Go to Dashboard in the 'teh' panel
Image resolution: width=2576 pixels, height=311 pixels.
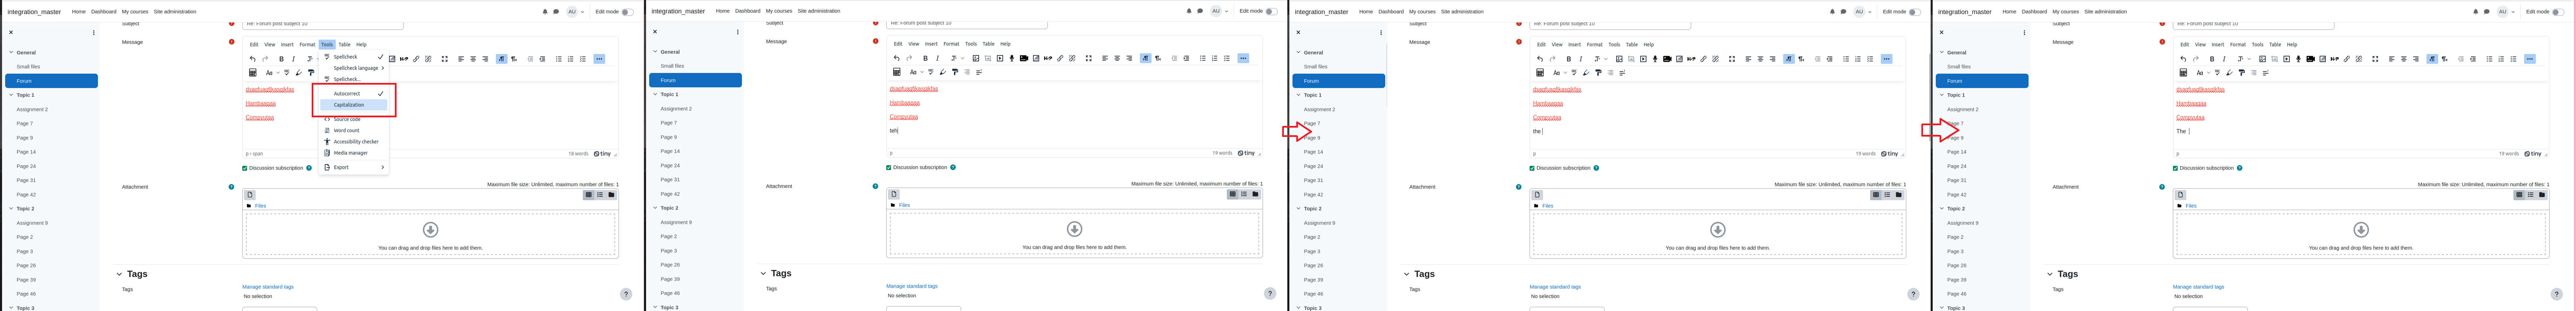748,11
